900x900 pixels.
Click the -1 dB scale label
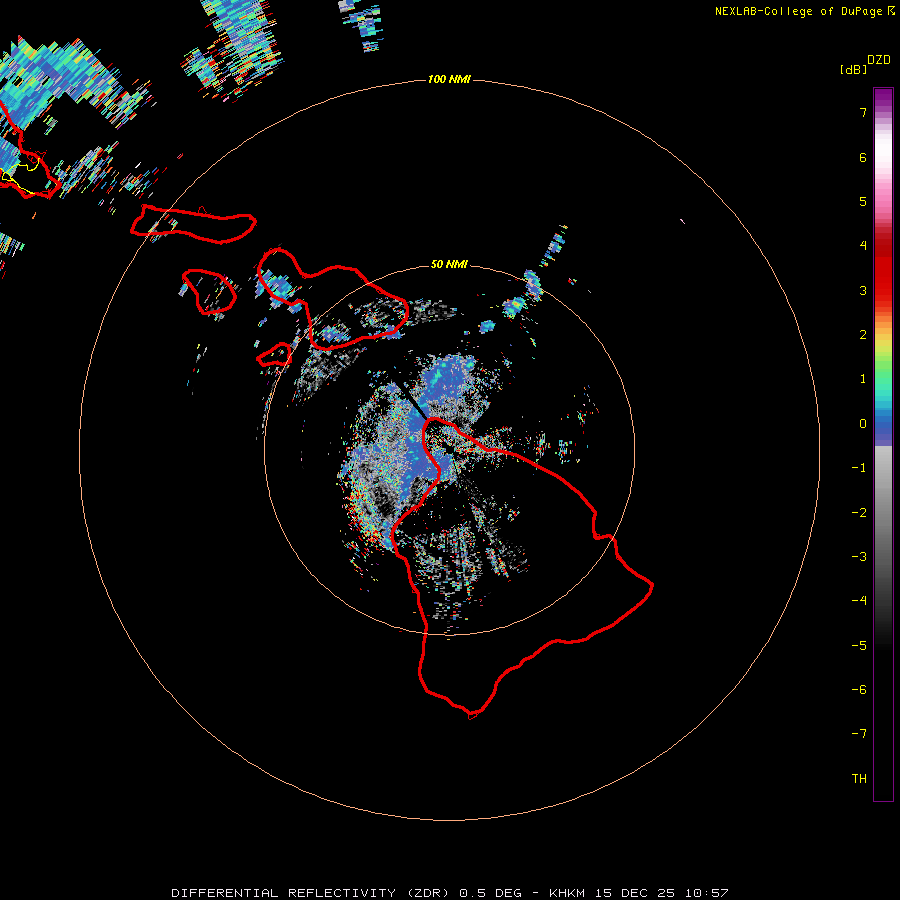(859, 468)
